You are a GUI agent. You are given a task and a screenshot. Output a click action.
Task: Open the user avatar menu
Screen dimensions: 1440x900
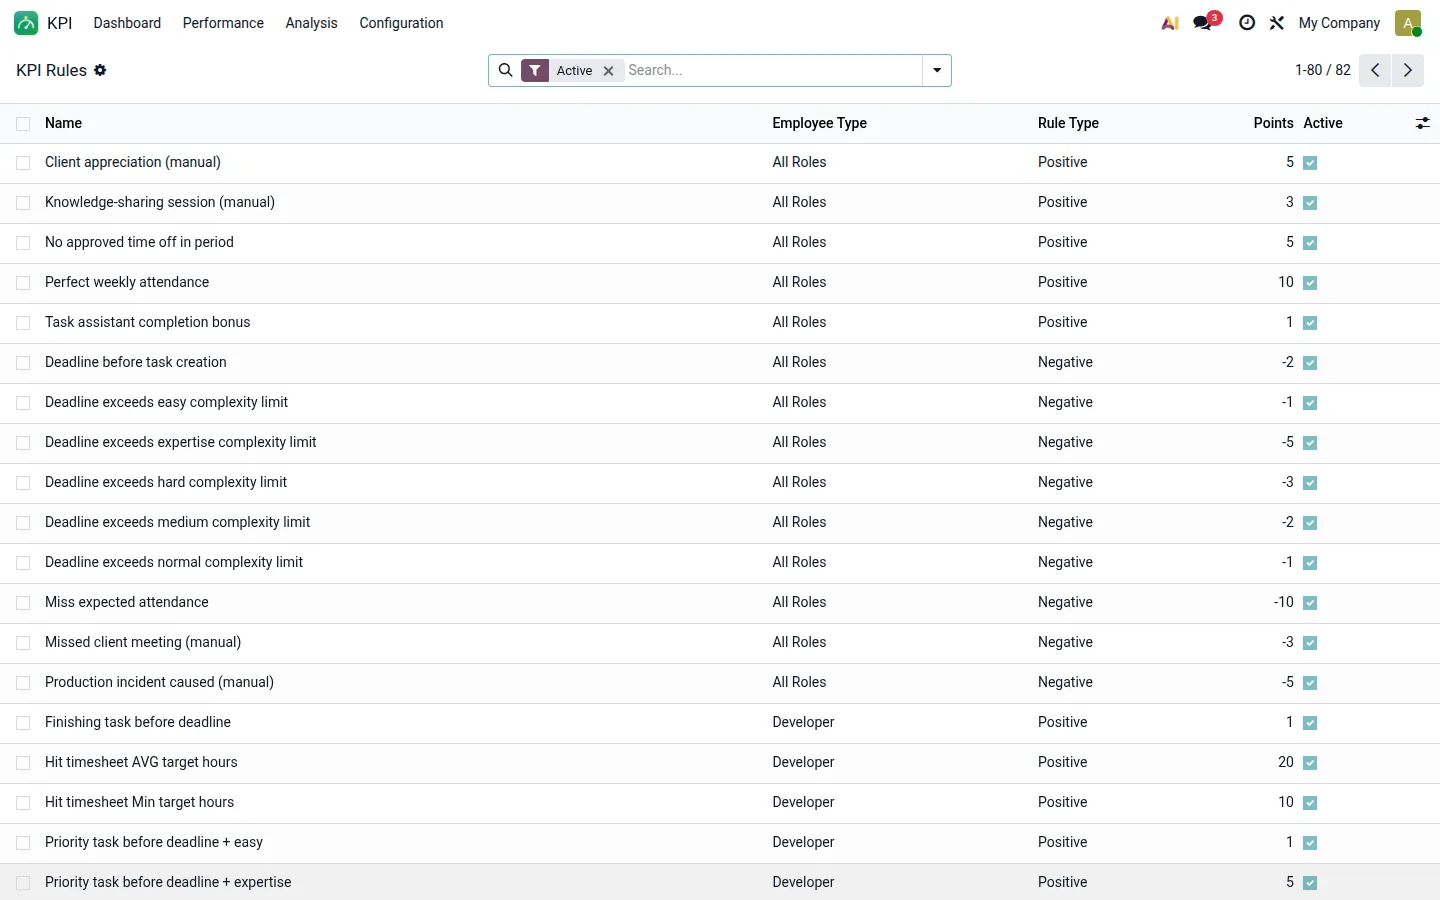pyautogui.click(x=1408, y=23)
